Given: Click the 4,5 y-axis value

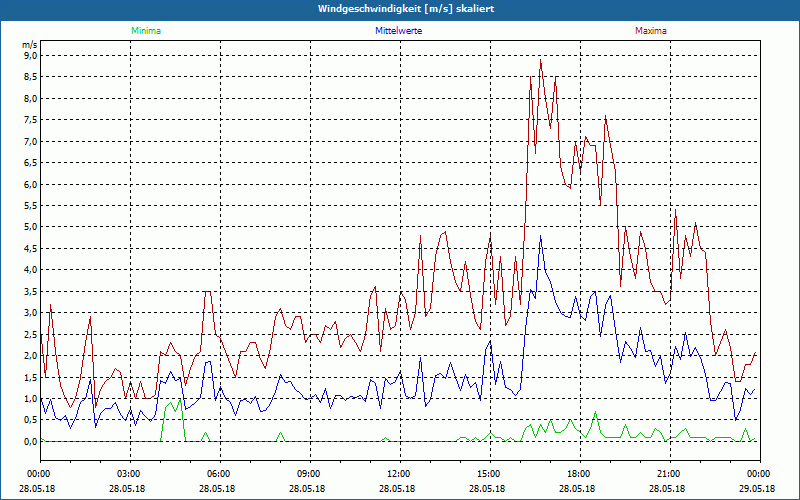Looking at the screenshot, I should pos(32,248).
